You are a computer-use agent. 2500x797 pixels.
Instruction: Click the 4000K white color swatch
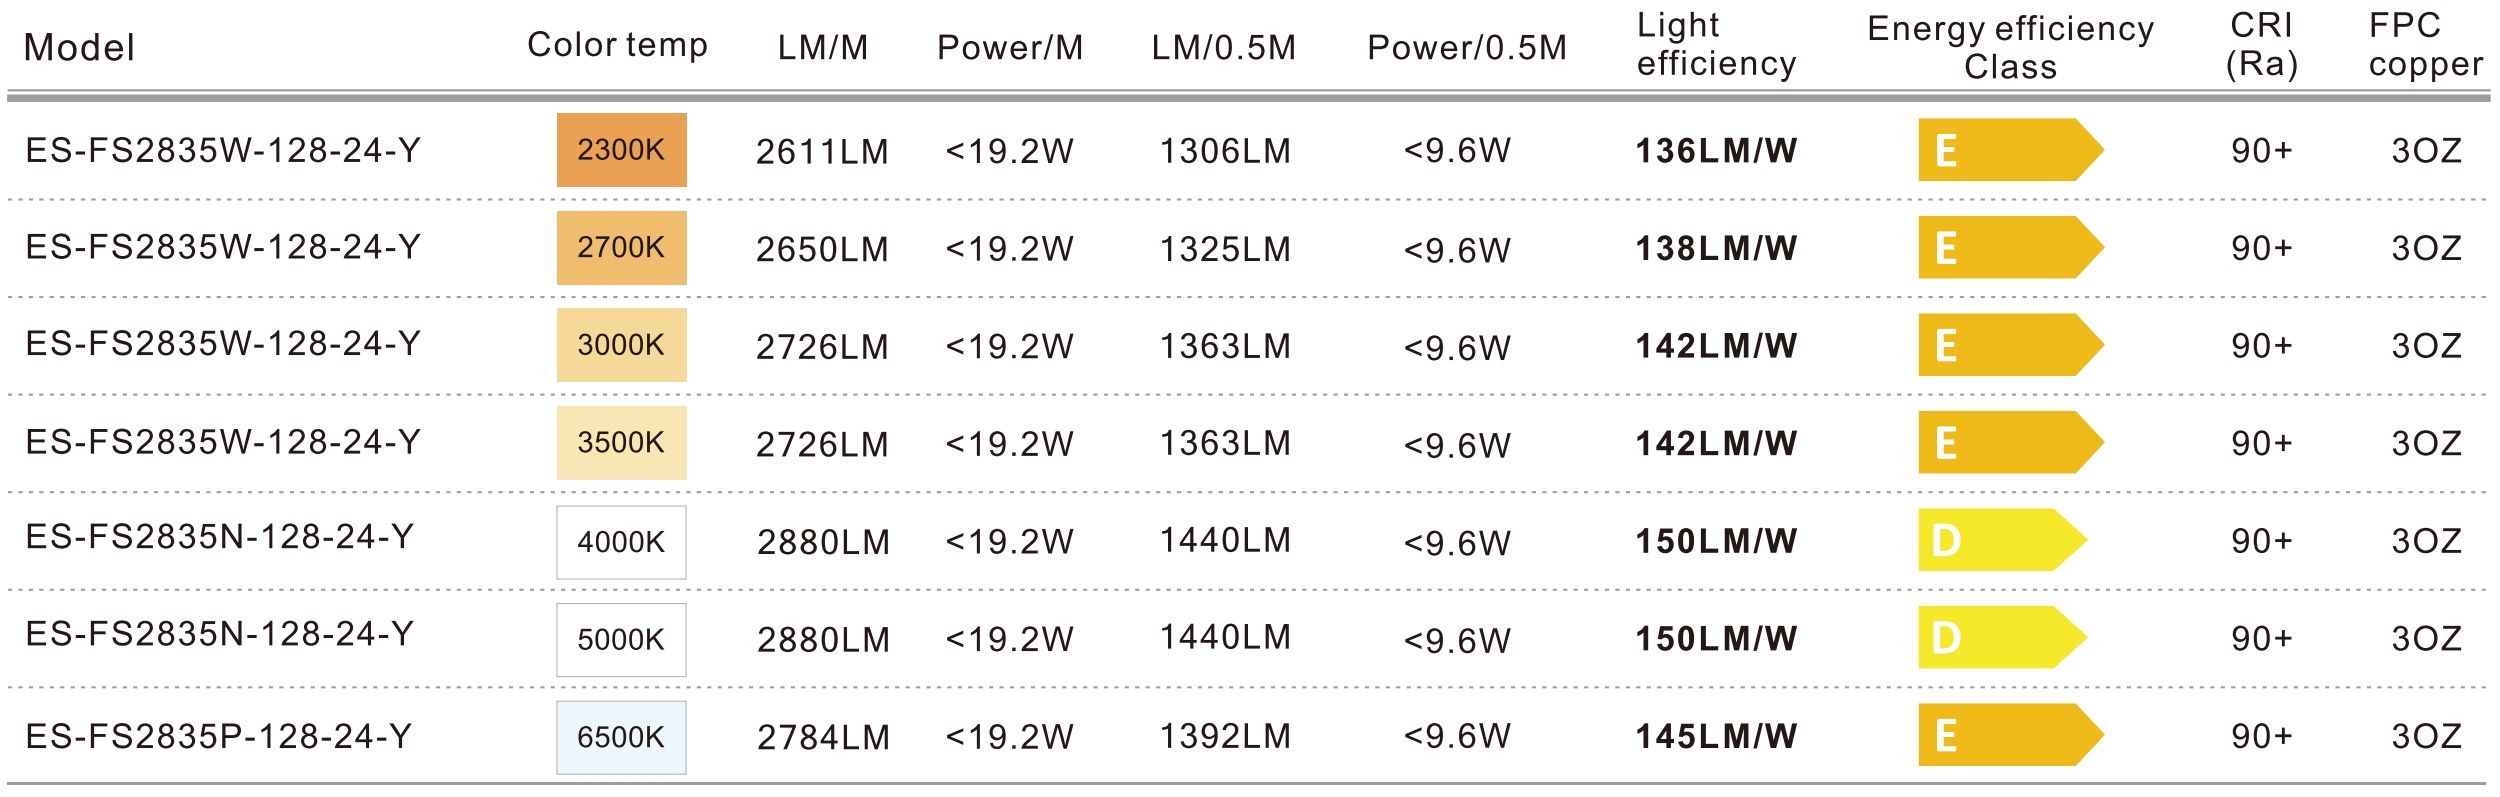(621, 542)
